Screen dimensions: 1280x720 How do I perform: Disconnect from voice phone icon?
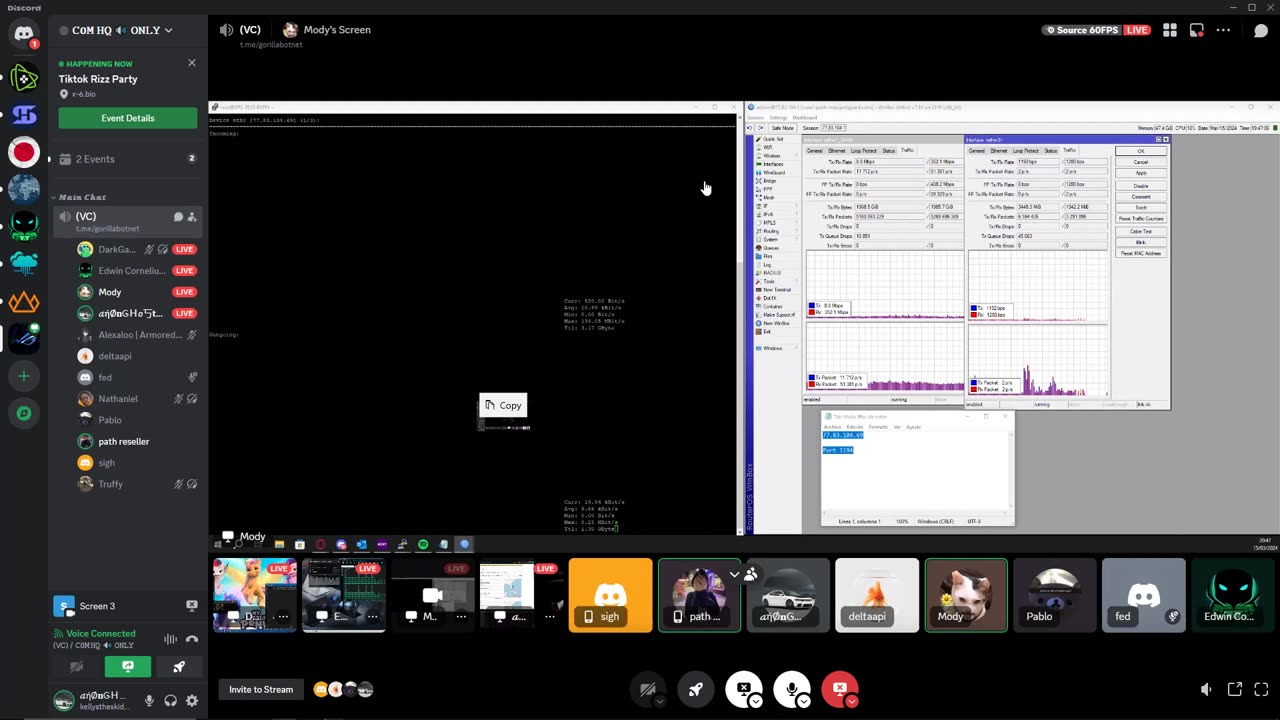point(192,639)
